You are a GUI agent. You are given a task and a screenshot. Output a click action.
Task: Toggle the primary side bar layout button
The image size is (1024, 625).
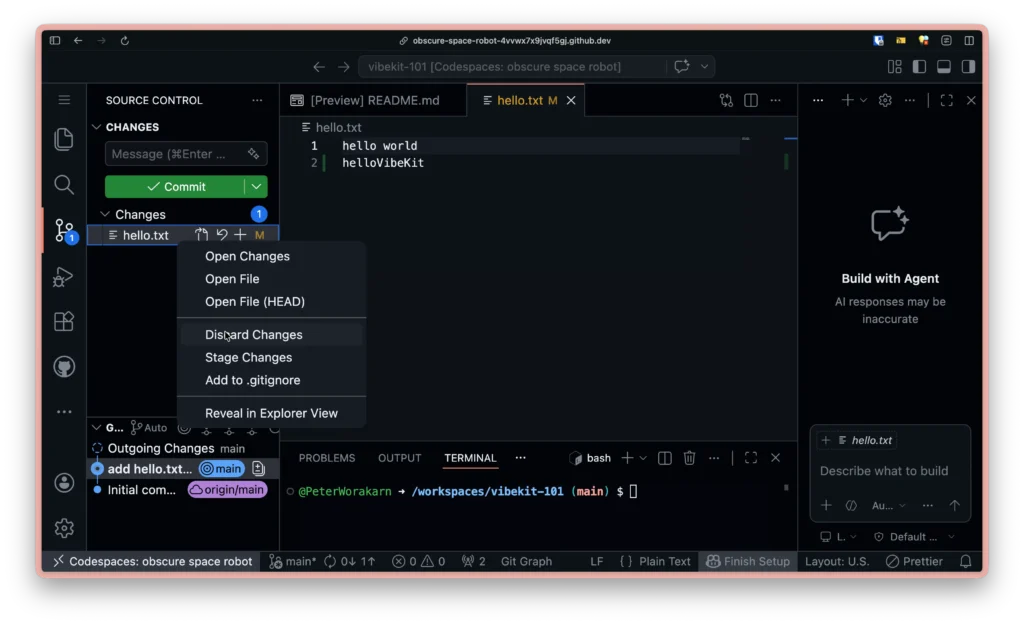coord(920,67)
